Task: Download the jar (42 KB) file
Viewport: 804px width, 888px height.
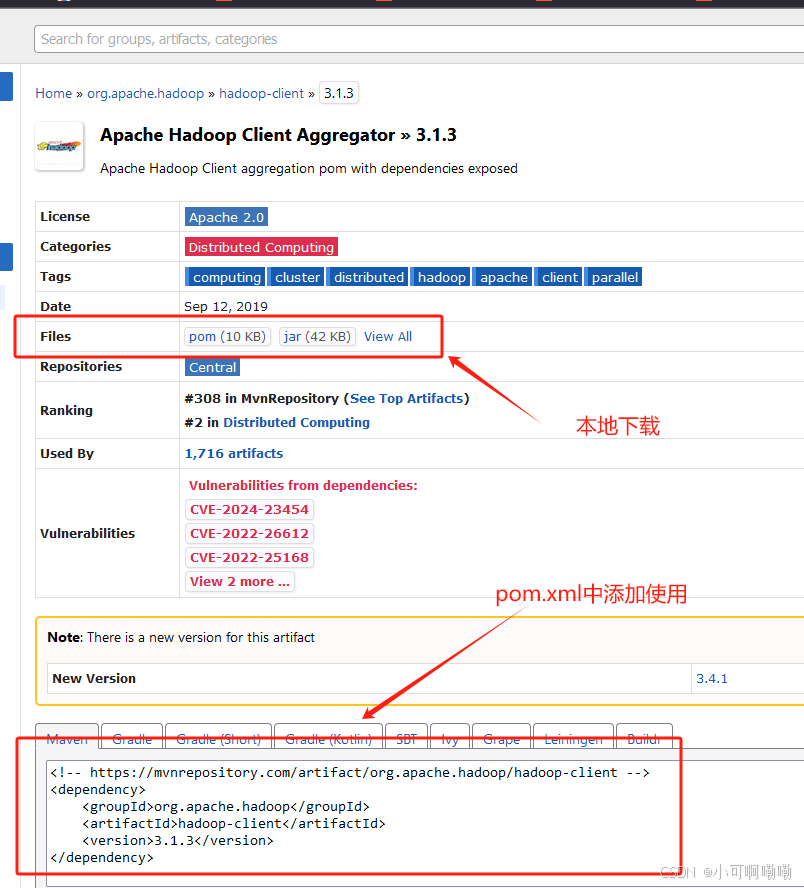Action: pos(317,336)
